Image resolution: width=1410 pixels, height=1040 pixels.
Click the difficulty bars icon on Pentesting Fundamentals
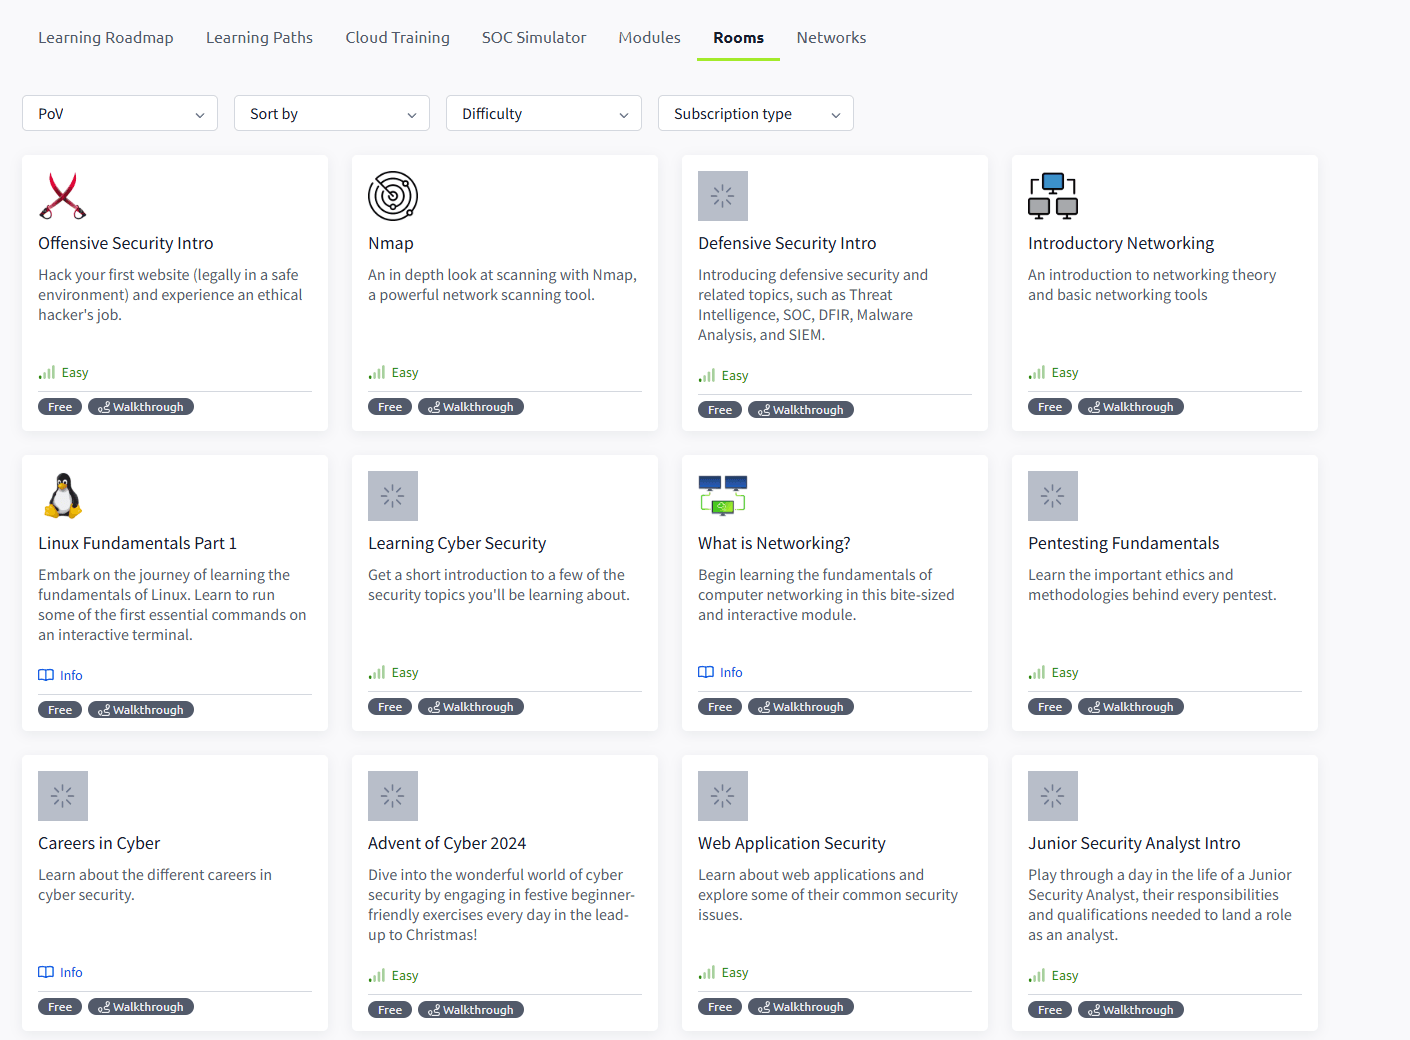pos(1036,673)
